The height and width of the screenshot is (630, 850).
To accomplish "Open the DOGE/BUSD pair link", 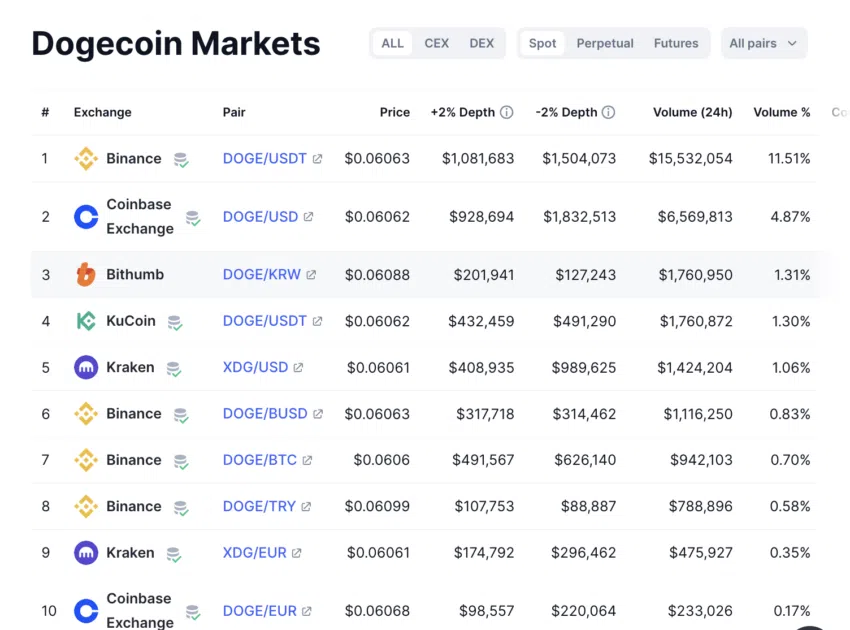I will click(x=265, y=414).
